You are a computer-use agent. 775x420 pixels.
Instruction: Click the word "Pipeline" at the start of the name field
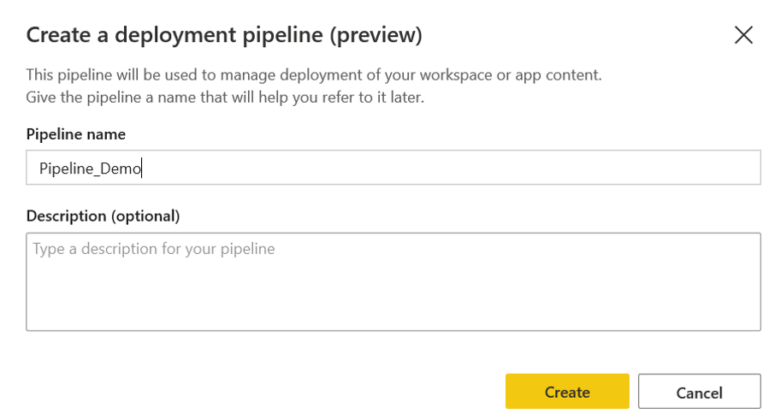tap(65, 169)
